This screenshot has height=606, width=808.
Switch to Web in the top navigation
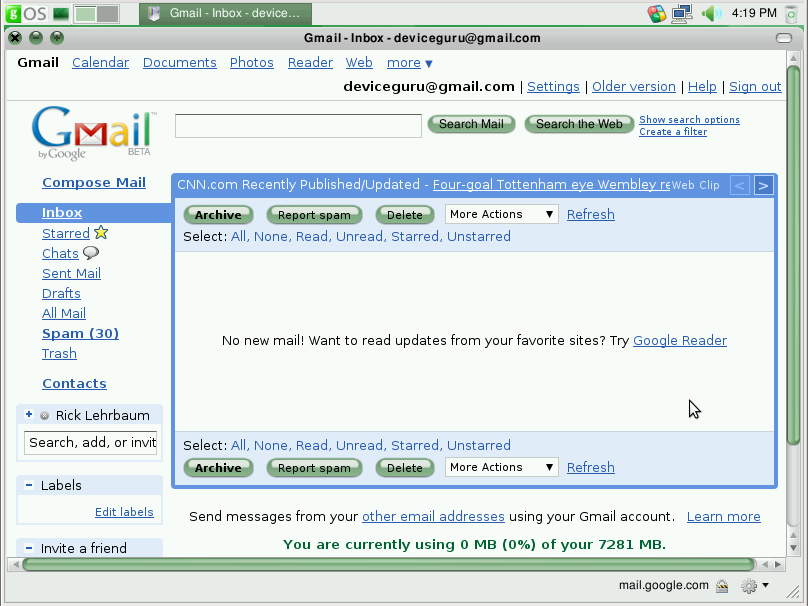click(359, 63)
